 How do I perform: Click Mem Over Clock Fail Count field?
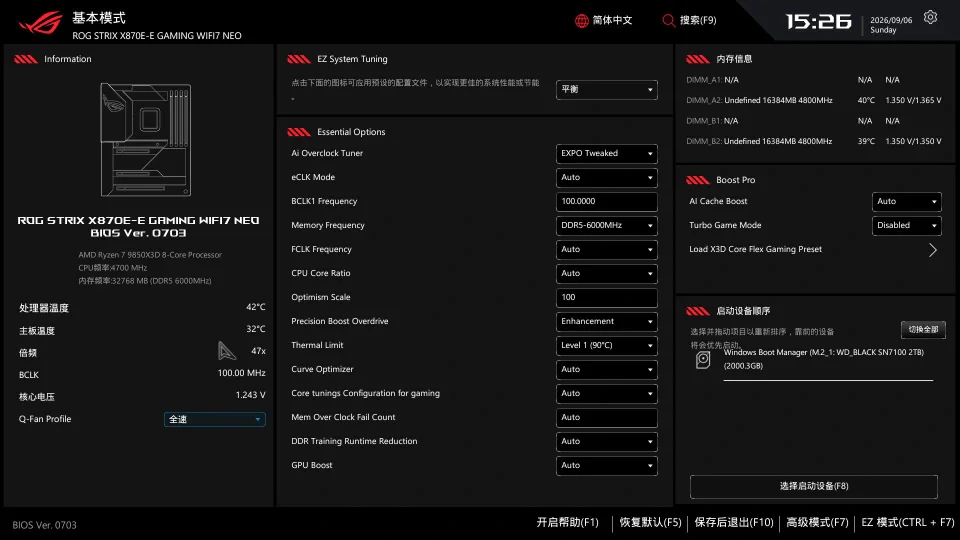(x=607, y=418)
